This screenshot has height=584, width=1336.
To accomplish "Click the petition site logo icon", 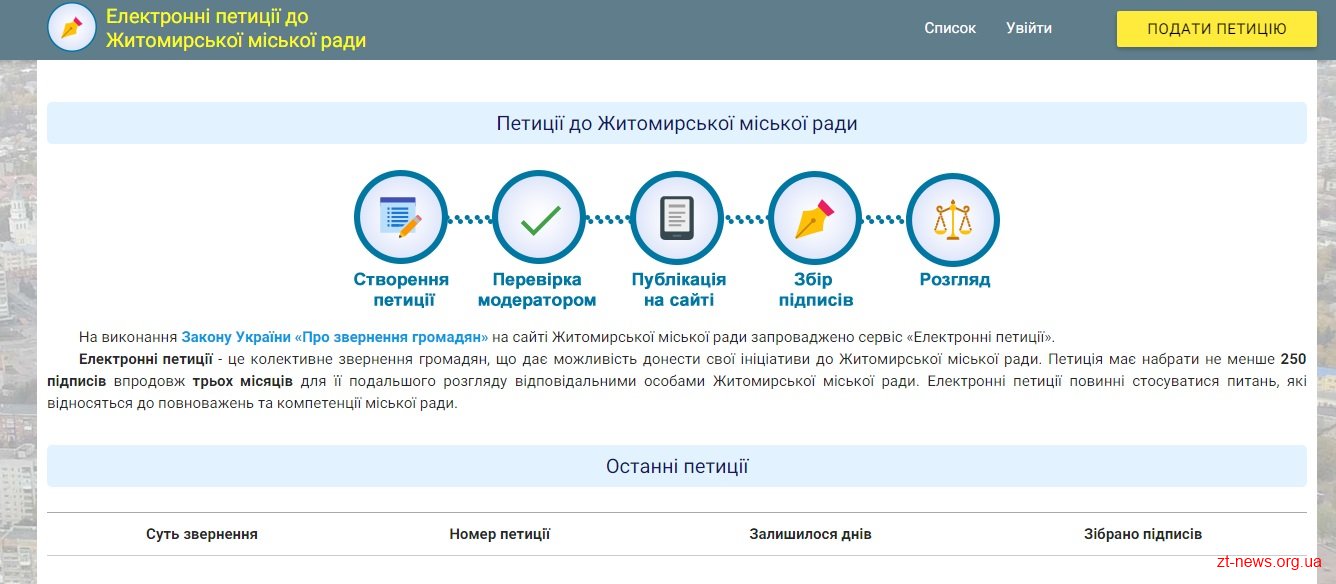I will tap(72, 27).
